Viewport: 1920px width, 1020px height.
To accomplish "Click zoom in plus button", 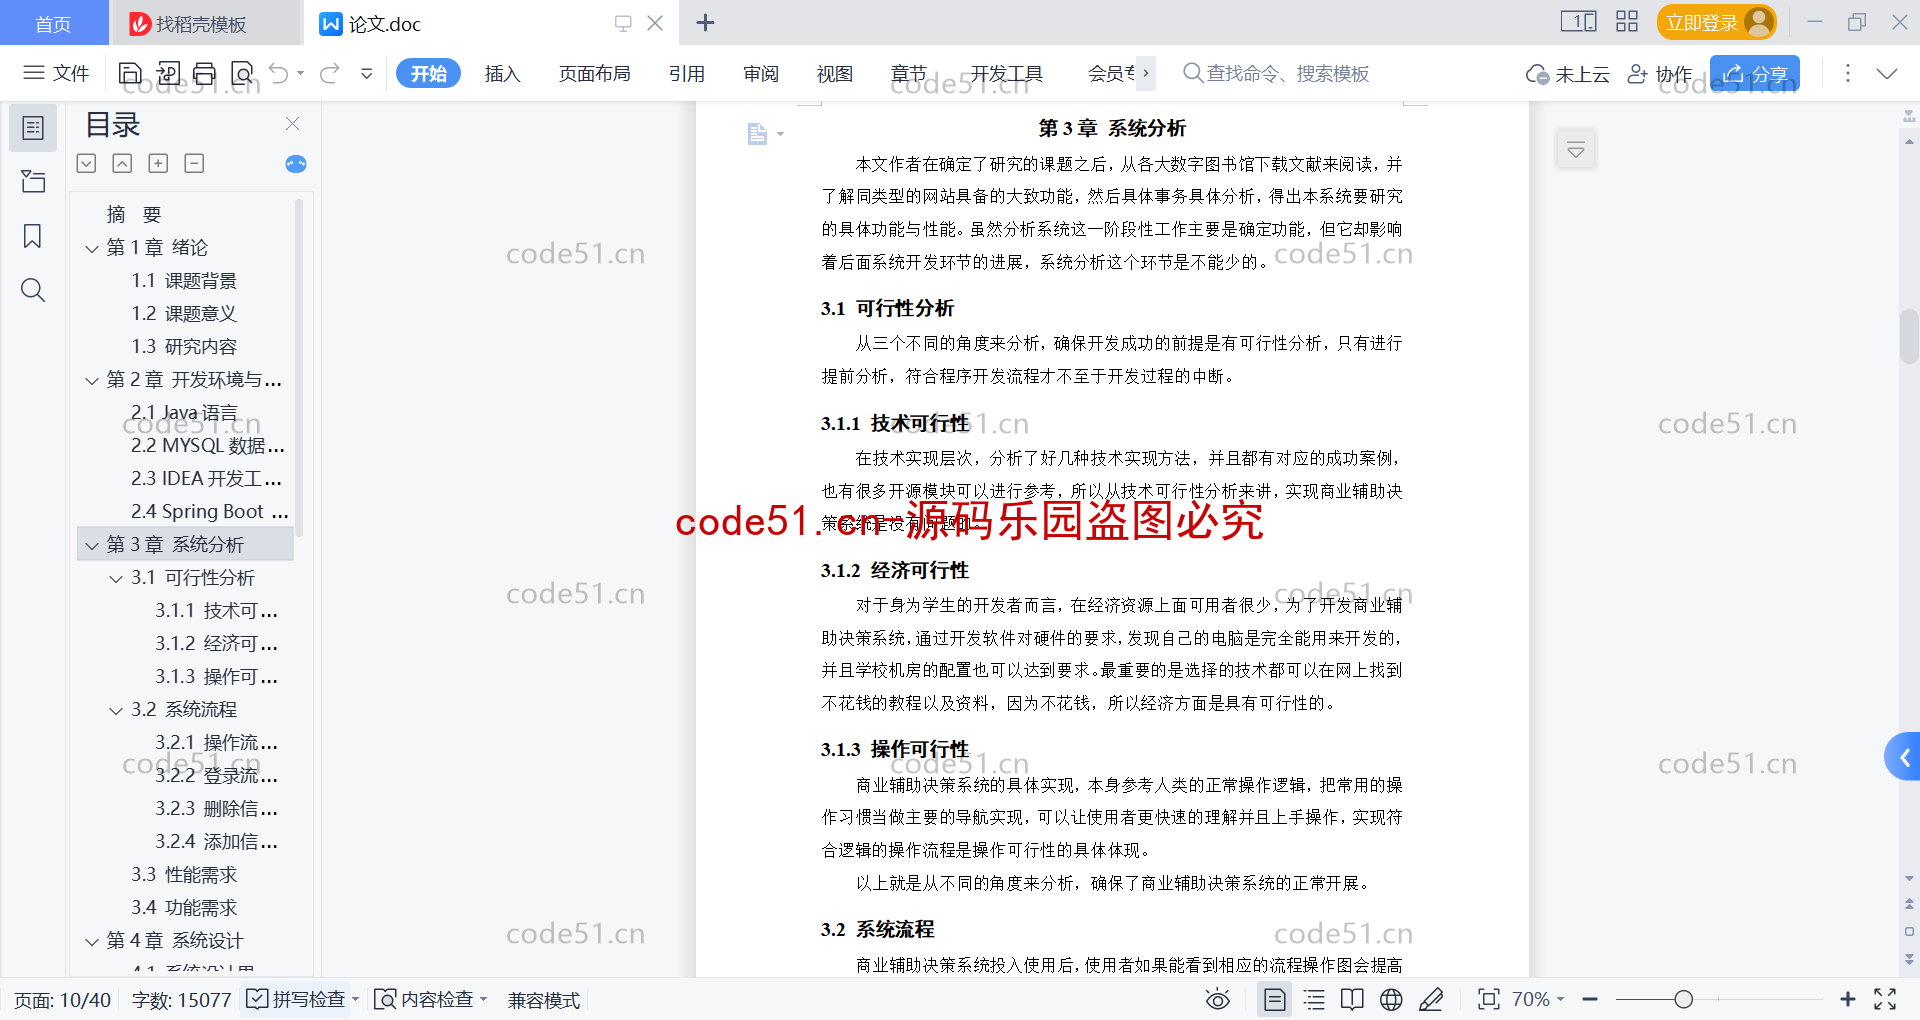I will click(x=1848, y=999).
